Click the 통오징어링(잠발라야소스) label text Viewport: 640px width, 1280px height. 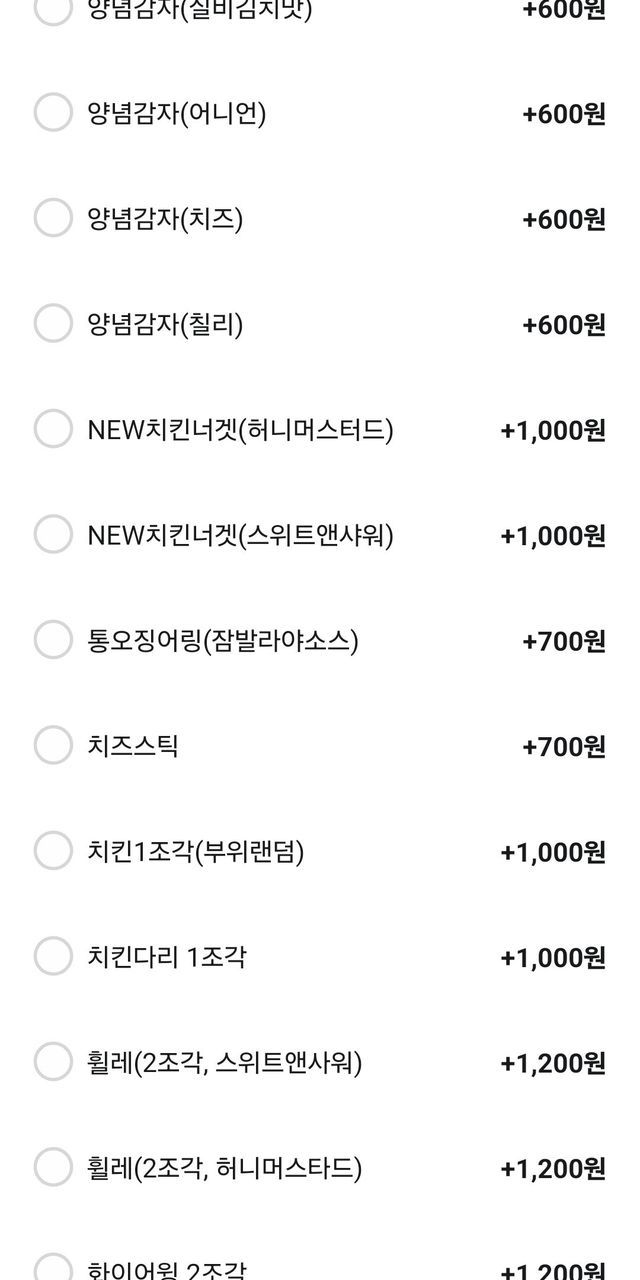coord(223,640)
